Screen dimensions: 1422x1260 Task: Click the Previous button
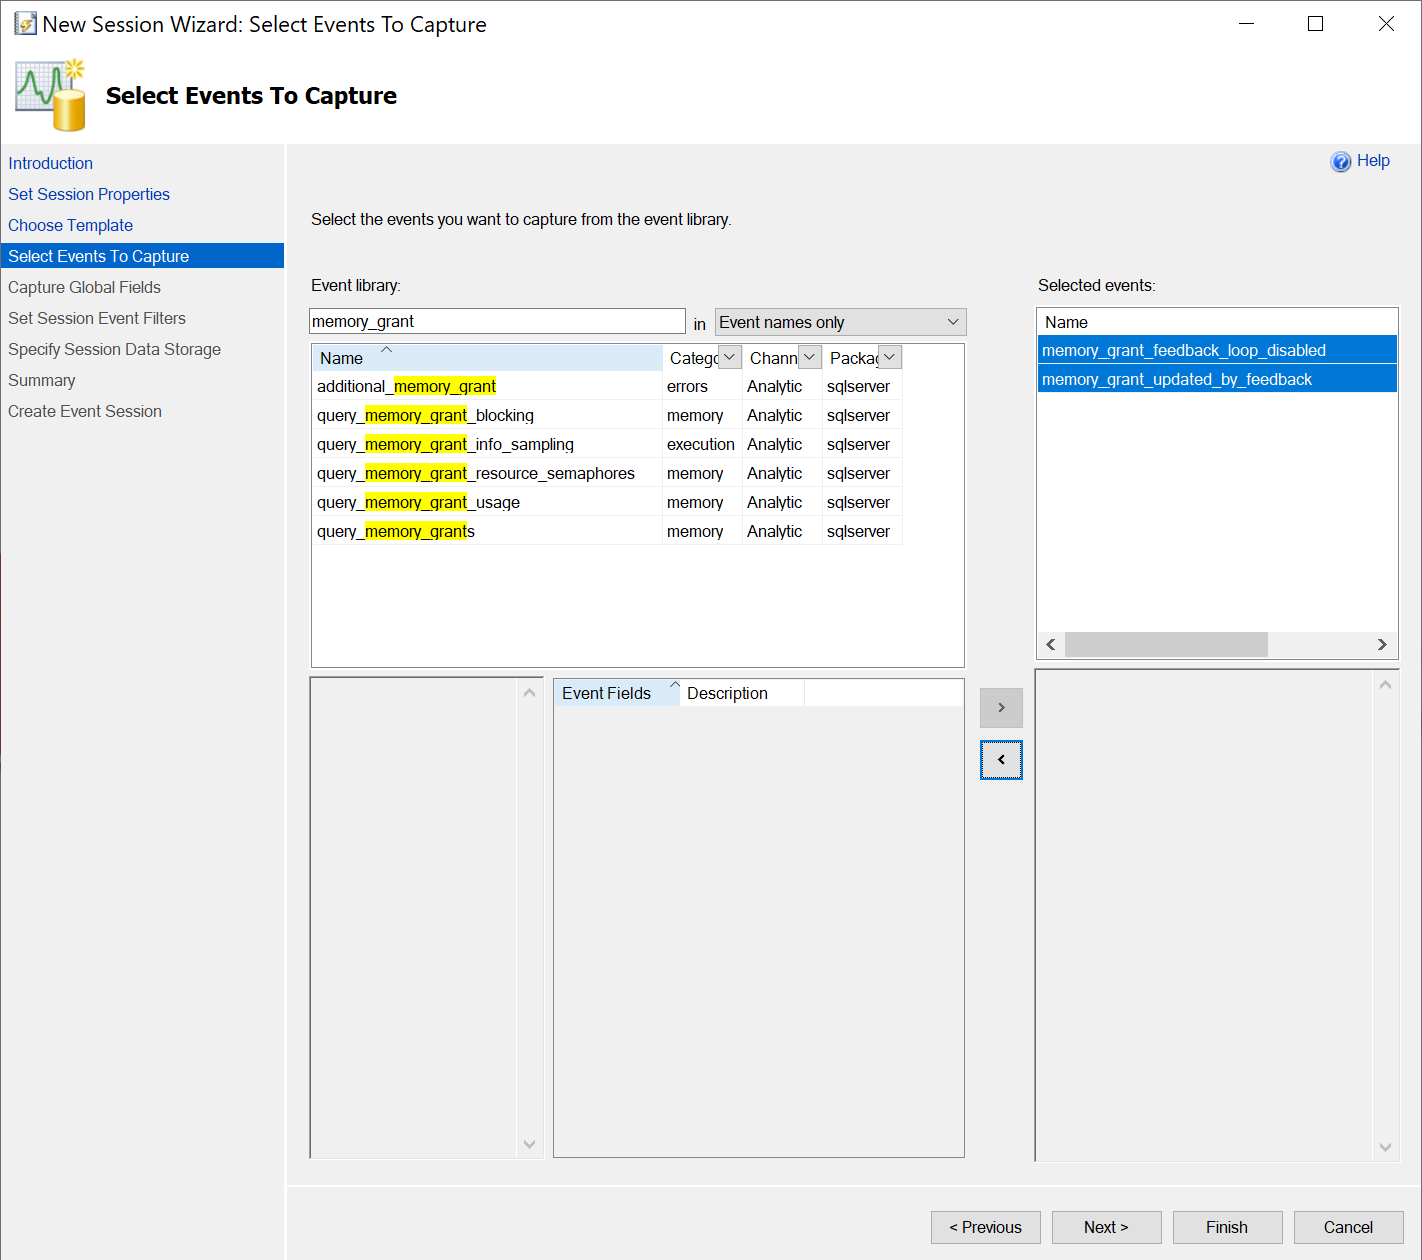tap(986, 1227)
